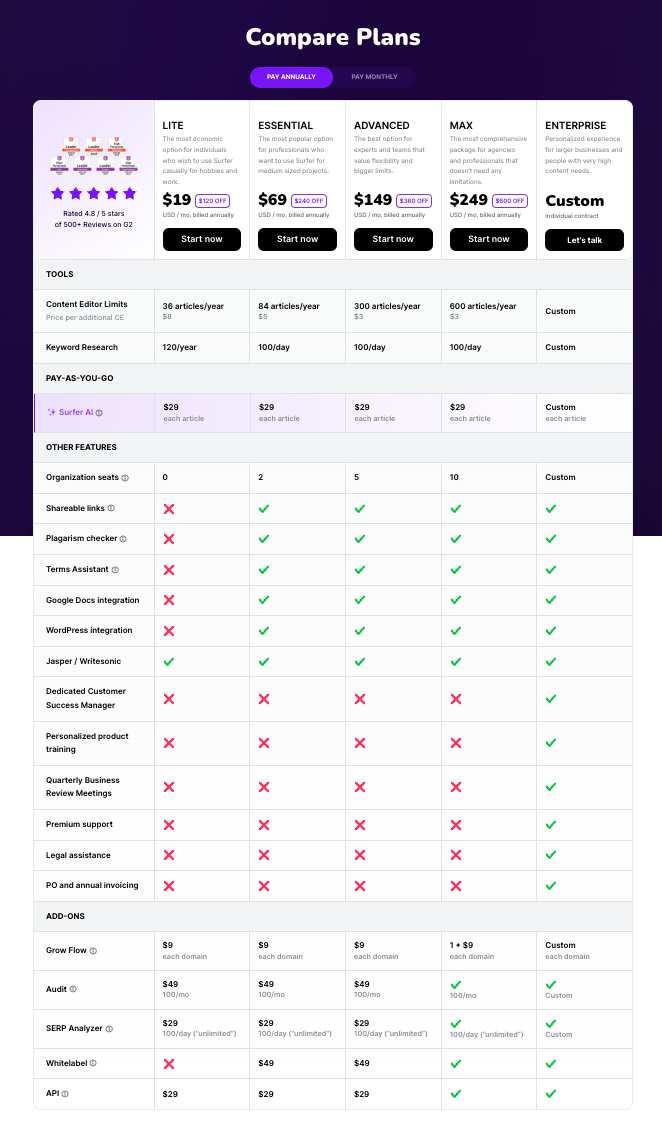Image resolution: width=662 pixels, height=1122 pixels.
Task: Click Let's talk for Enterprise
Action: pyautogui.click(x=584, y=239)
